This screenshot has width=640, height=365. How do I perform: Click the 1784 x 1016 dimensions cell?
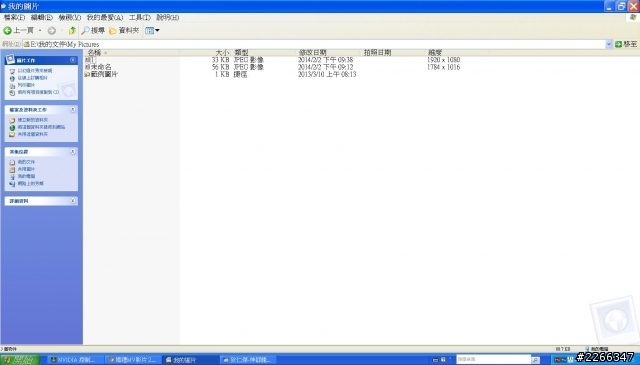443,67
